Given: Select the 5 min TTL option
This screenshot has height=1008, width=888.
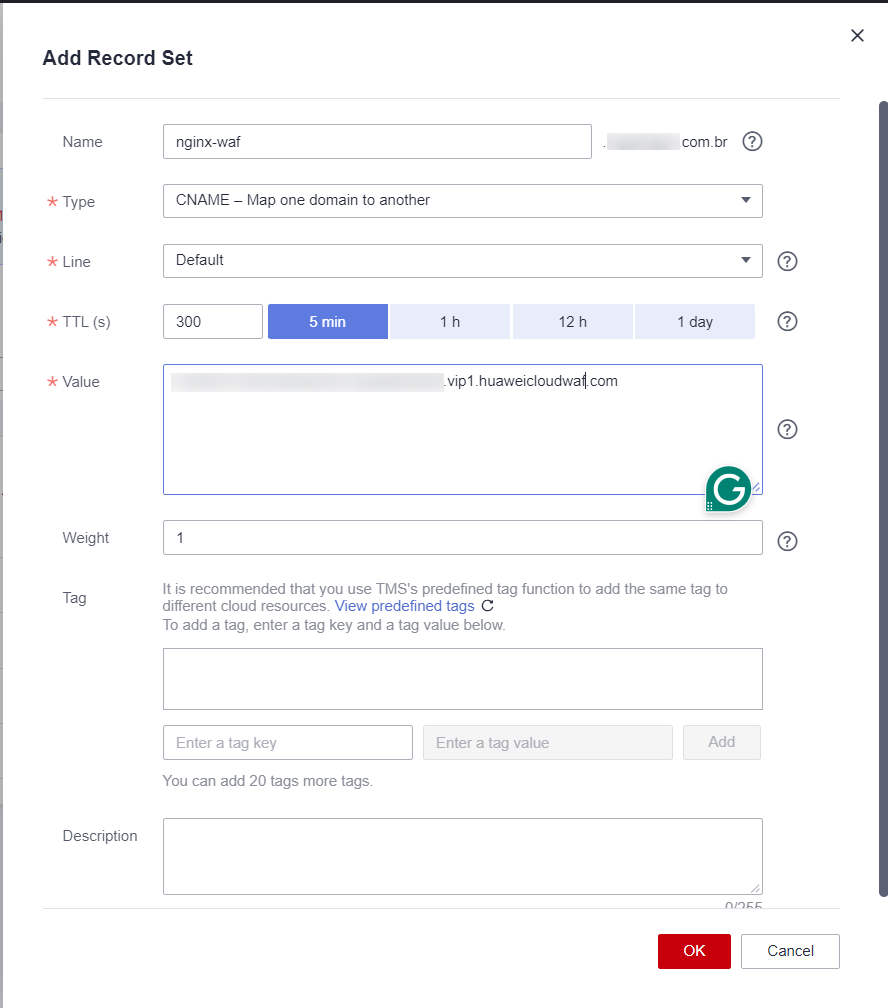Looking at the screenshot, I should coord(327,322).
